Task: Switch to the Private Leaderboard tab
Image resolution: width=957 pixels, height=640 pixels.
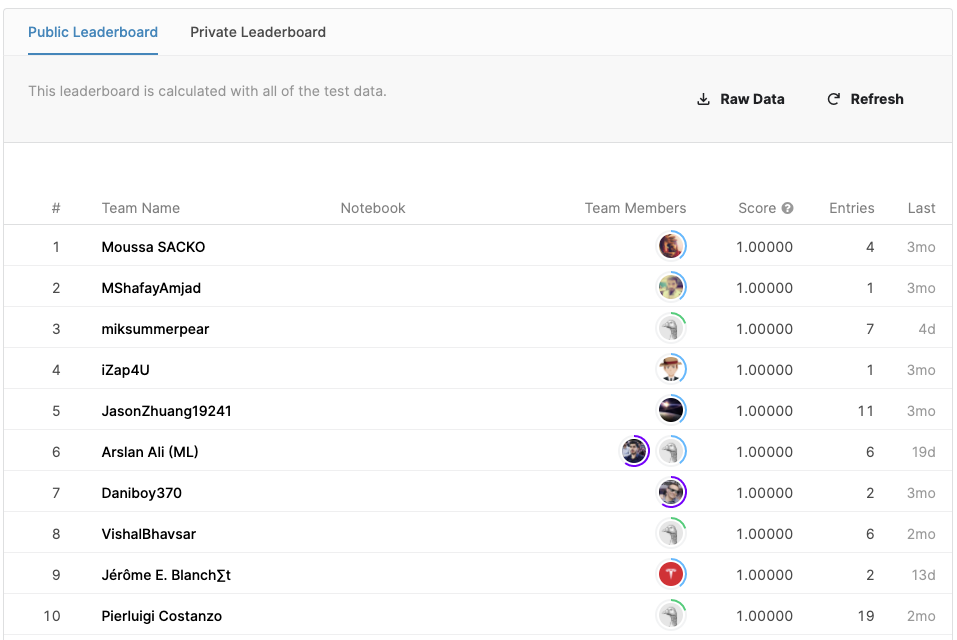Action: (x=258, y=32)
